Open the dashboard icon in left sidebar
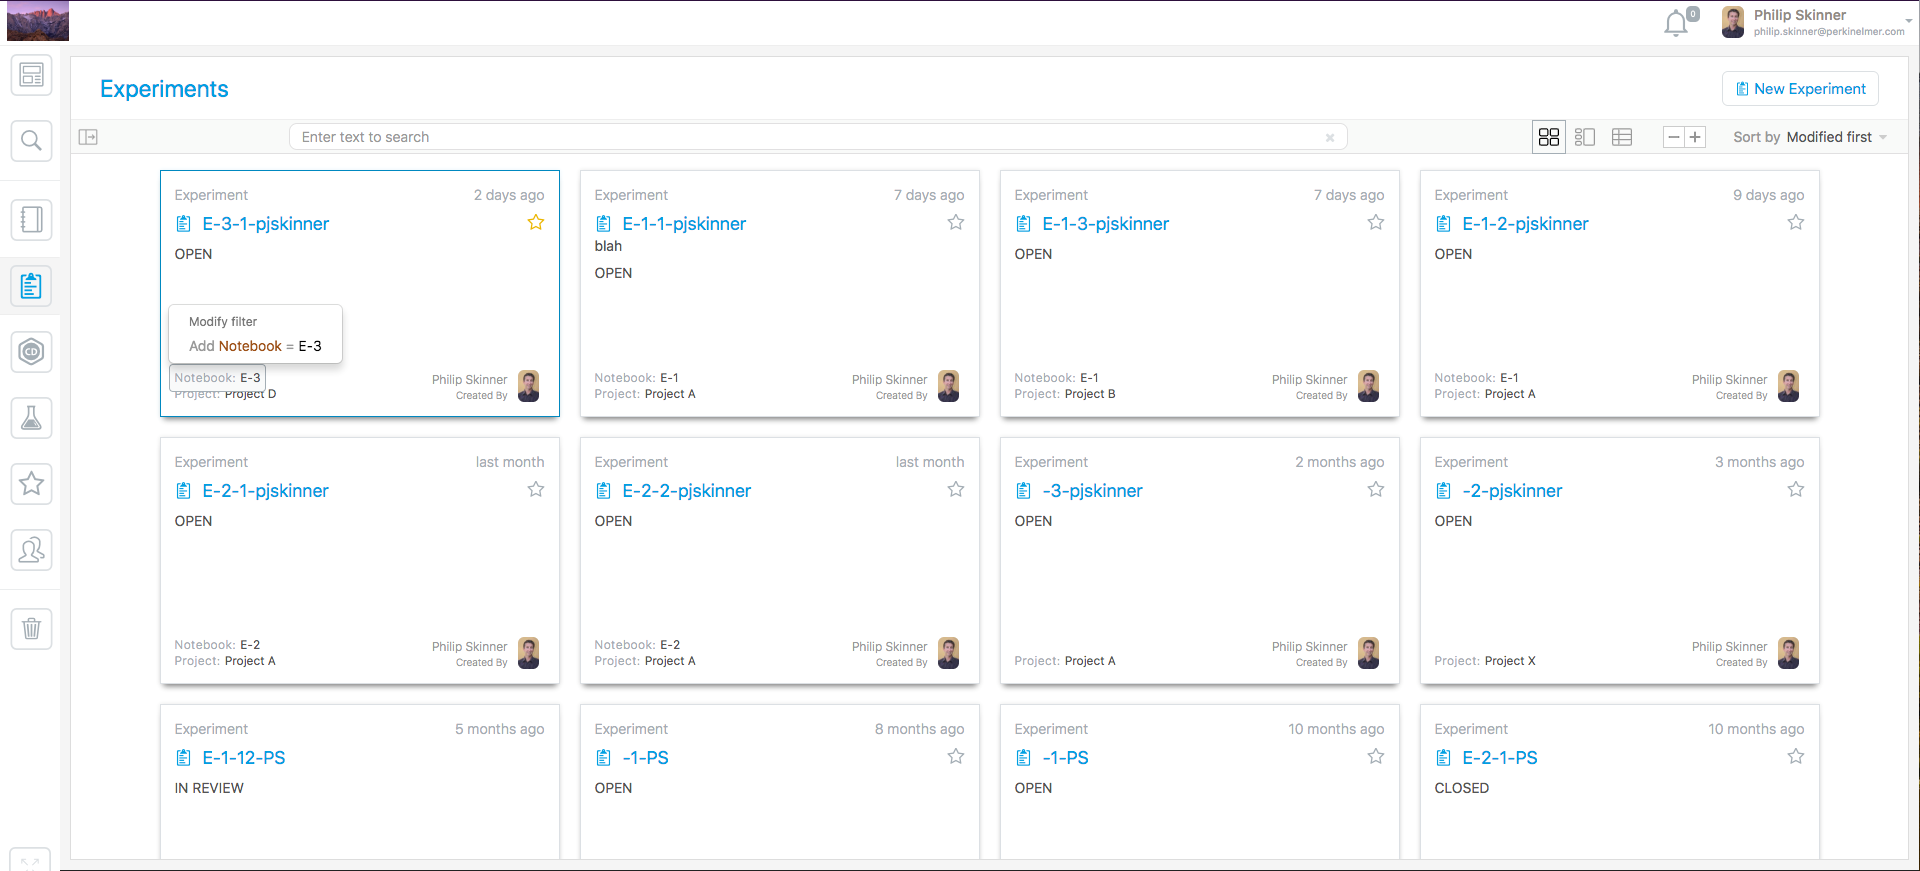Screen dimensions: 1920x871 click(x=31, y=75)
